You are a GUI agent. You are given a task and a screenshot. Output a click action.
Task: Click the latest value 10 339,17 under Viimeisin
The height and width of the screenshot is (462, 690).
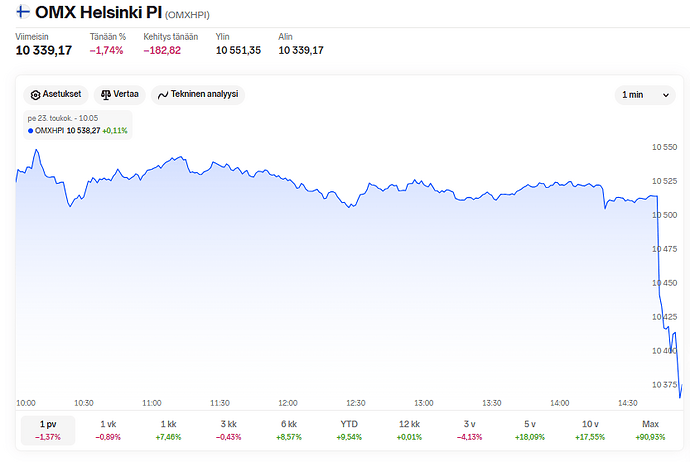coord(44,51)
